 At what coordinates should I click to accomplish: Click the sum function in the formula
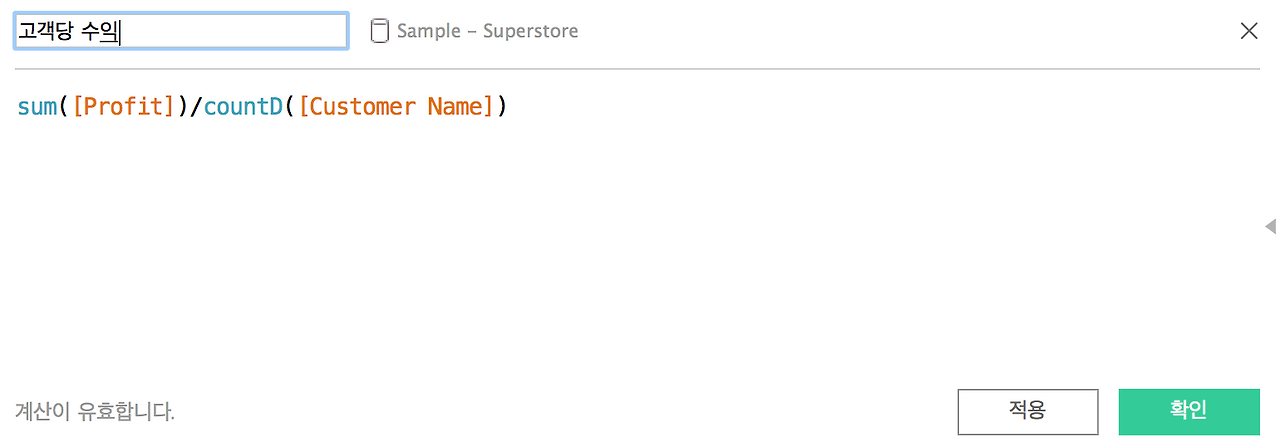37,106
